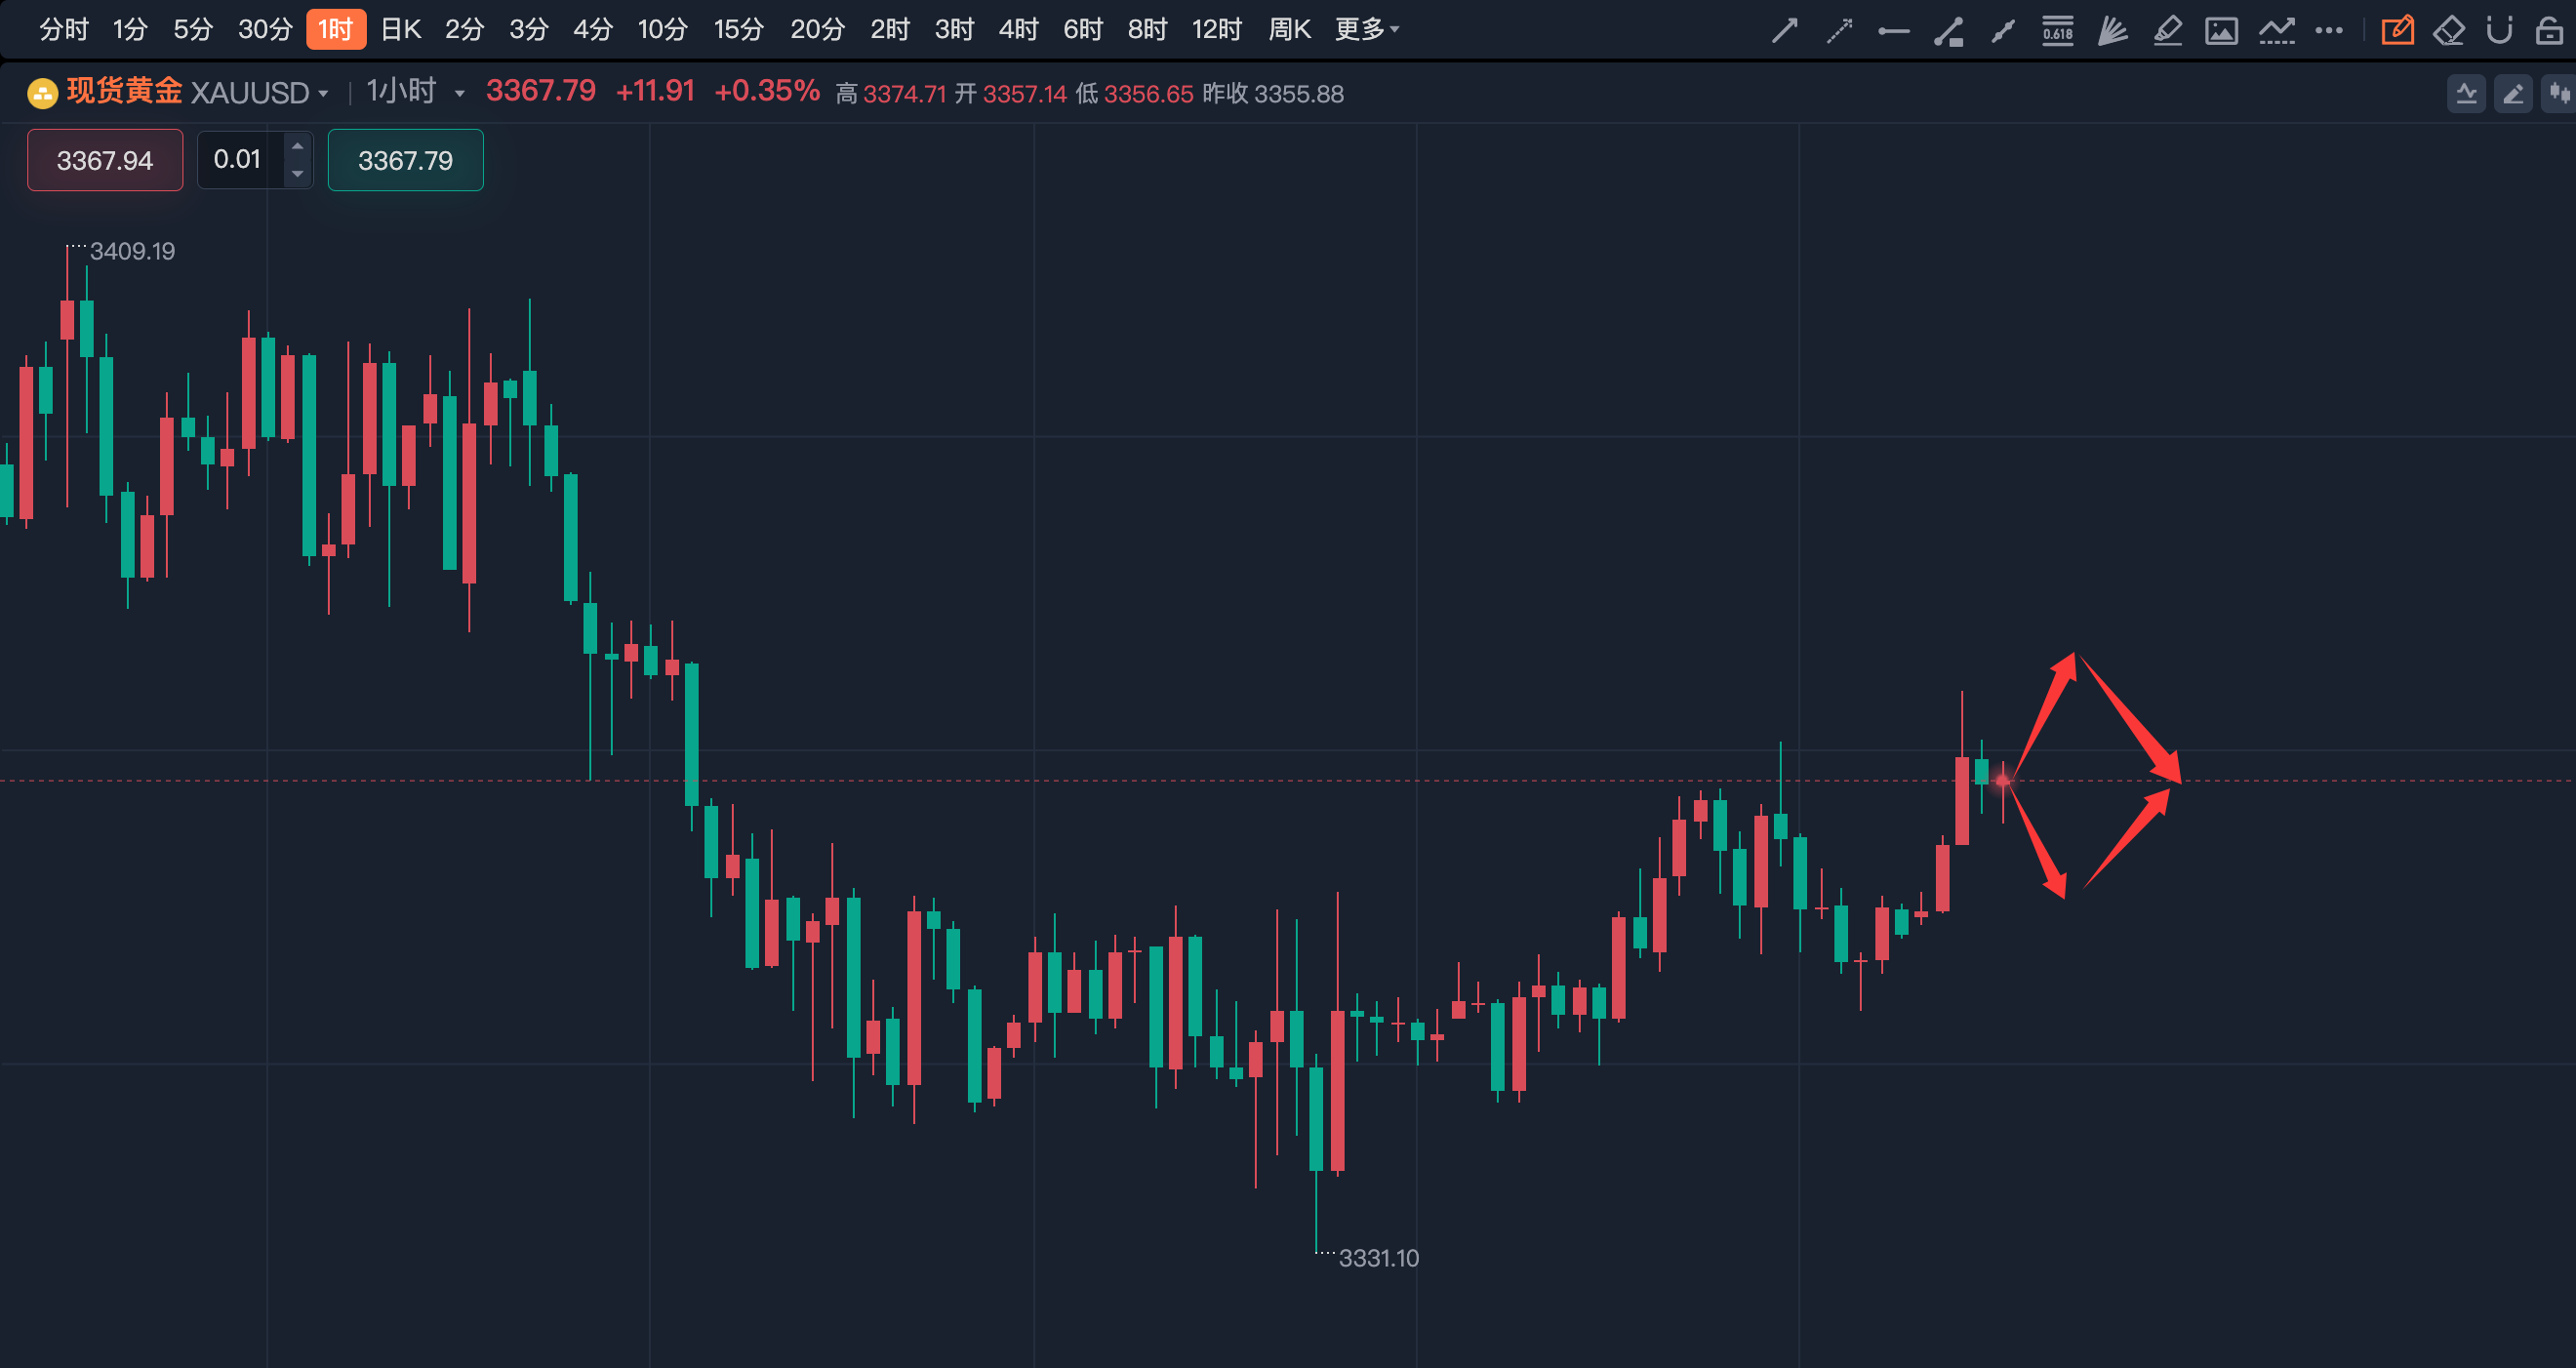
Task: Click the insert image icon
Action: tap(2221, 31)
